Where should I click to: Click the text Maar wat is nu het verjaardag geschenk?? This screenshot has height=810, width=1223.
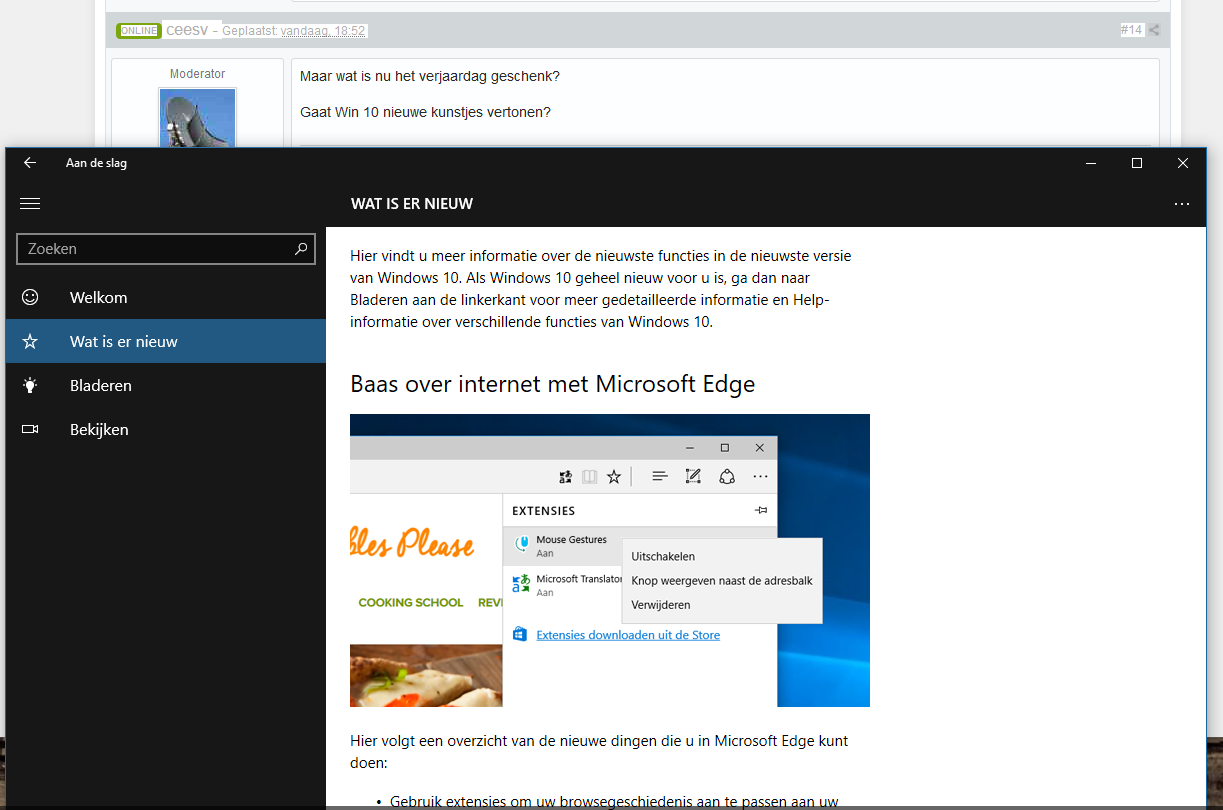tap(430, 76)
